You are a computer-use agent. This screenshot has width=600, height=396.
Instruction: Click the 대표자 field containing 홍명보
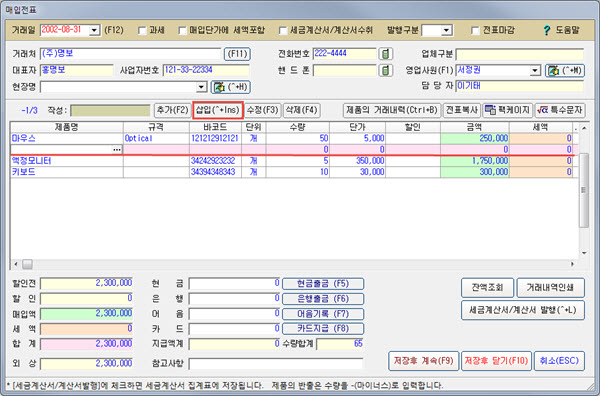click(77, 70)
